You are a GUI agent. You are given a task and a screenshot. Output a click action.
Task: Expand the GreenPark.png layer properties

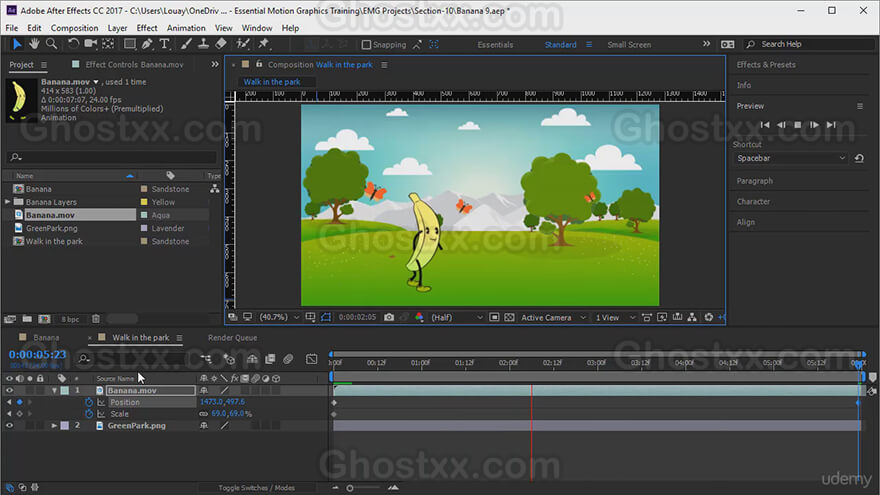[54, 425]
